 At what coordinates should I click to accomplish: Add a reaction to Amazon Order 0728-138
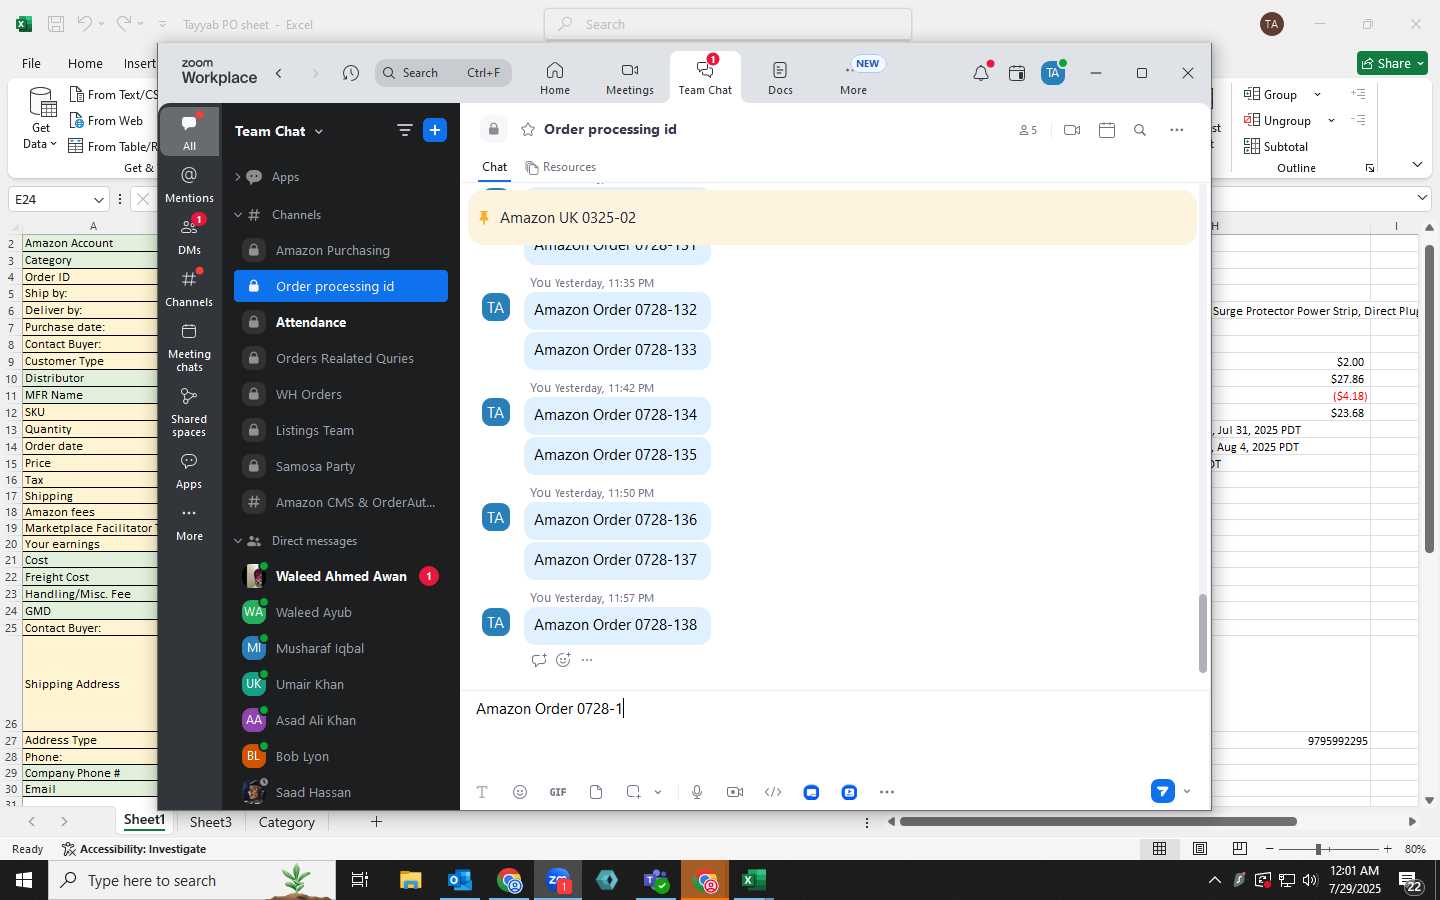[x=563, y=660]
